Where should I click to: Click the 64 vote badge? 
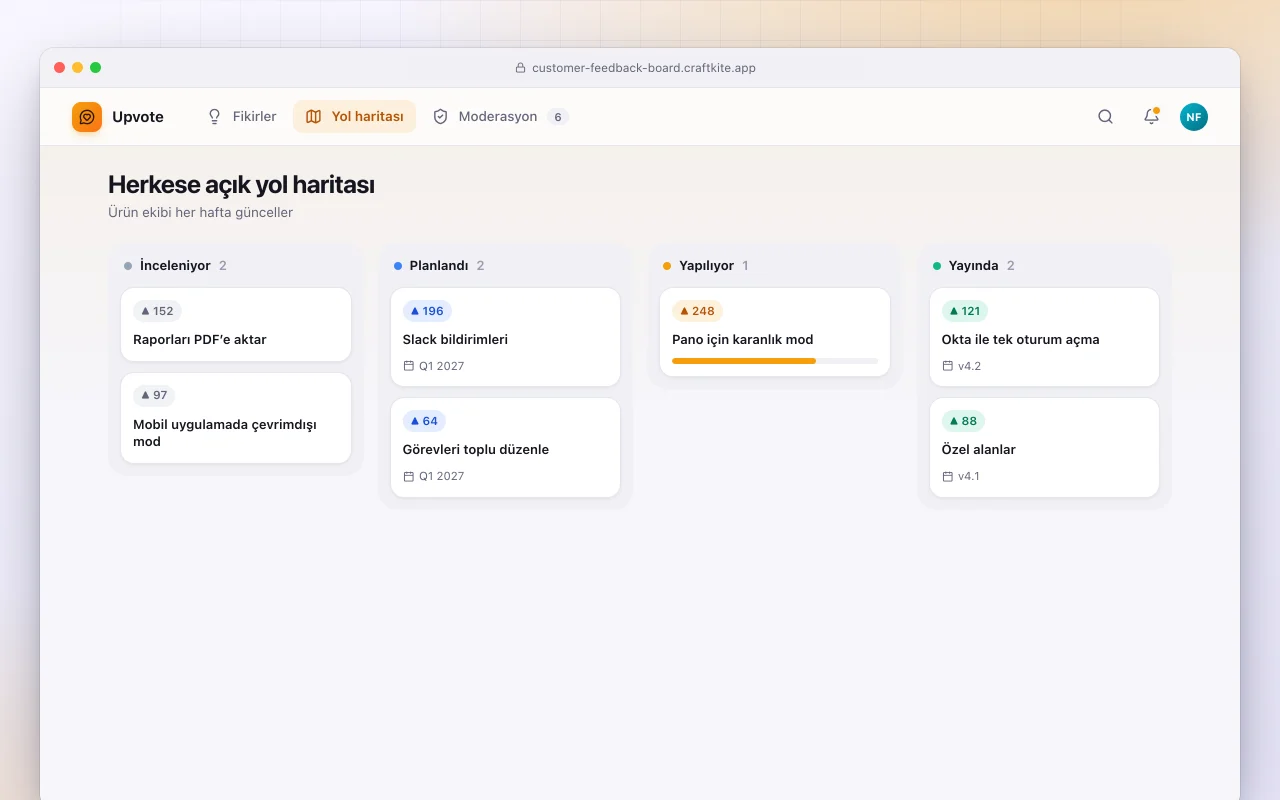pos(424,421)
